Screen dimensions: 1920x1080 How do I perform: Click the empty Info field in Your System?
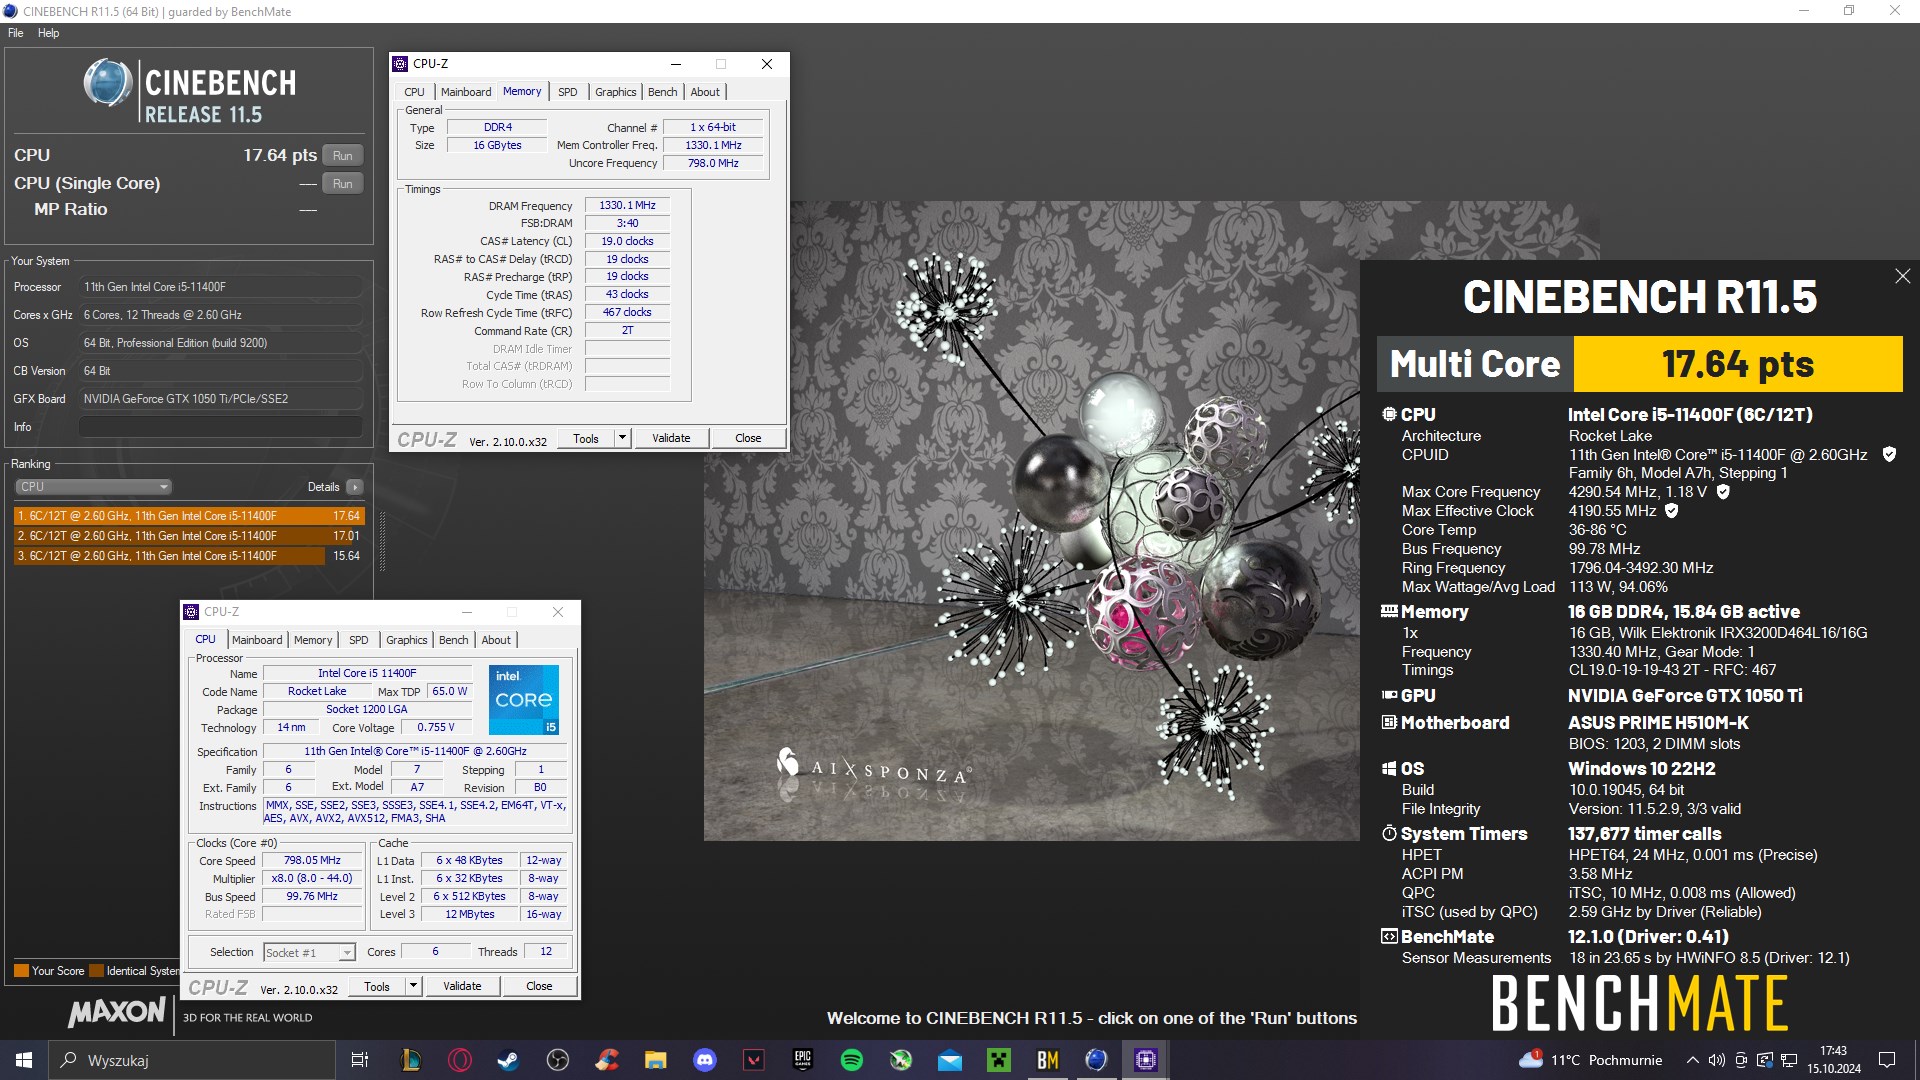point(221,427)
